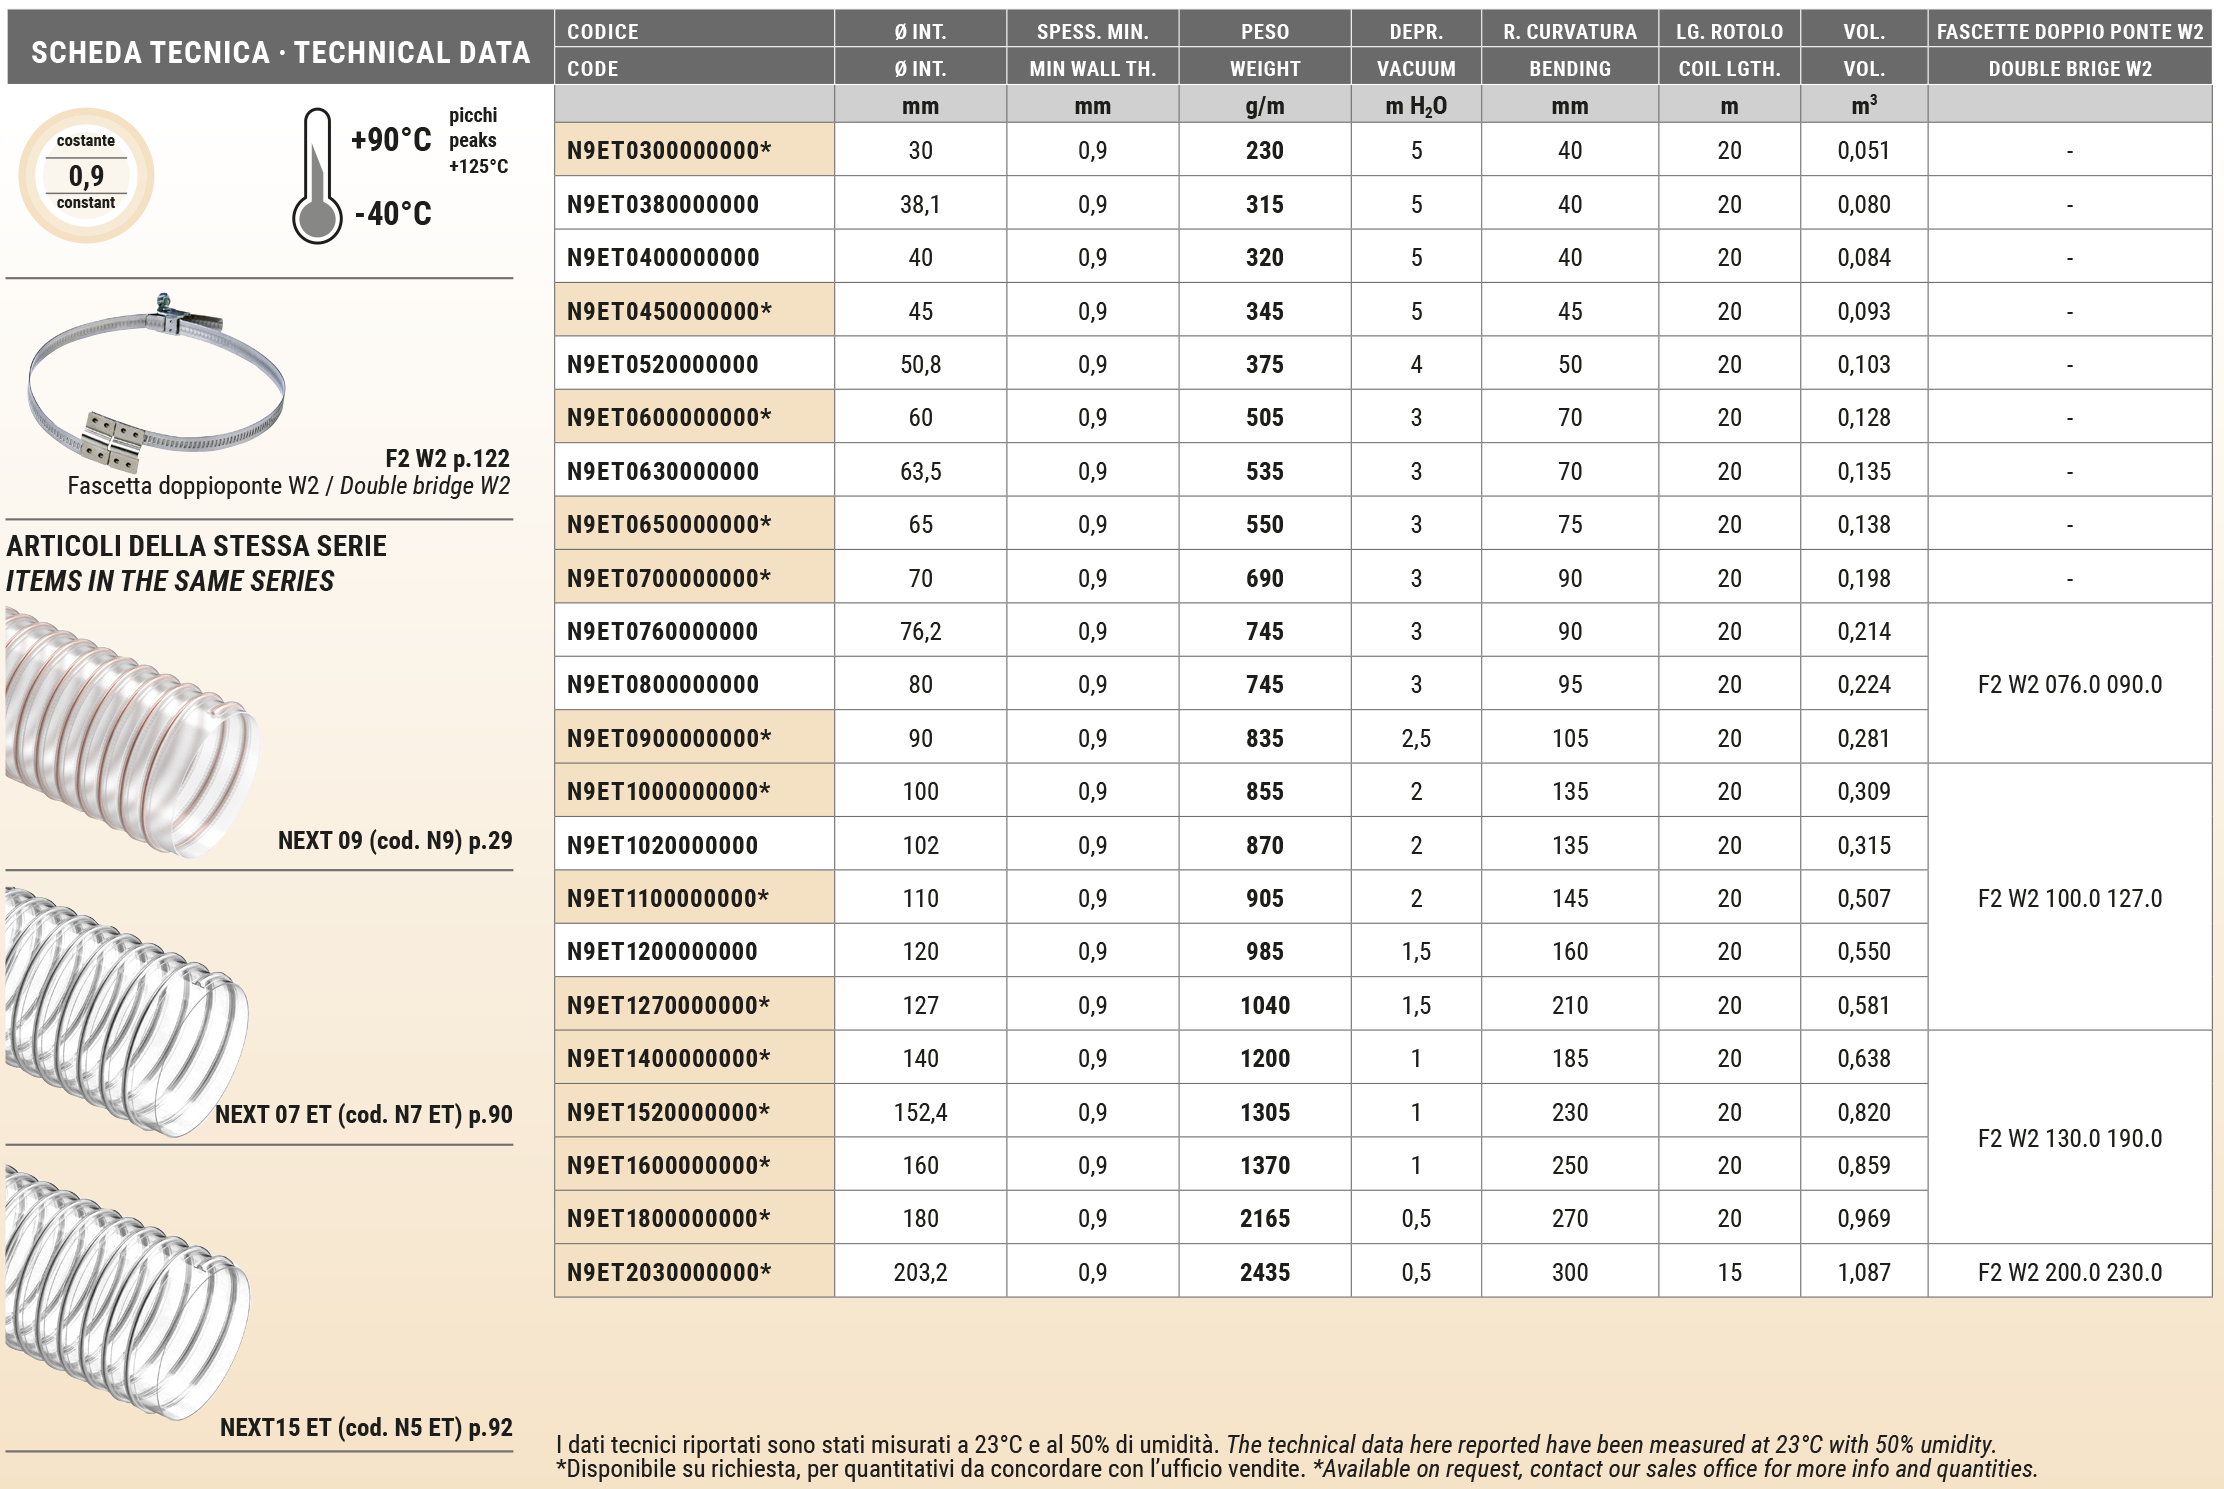2224x1489 pixels.
Task: Click the thermometer temperature icon
Action: (x=317, y=178)
